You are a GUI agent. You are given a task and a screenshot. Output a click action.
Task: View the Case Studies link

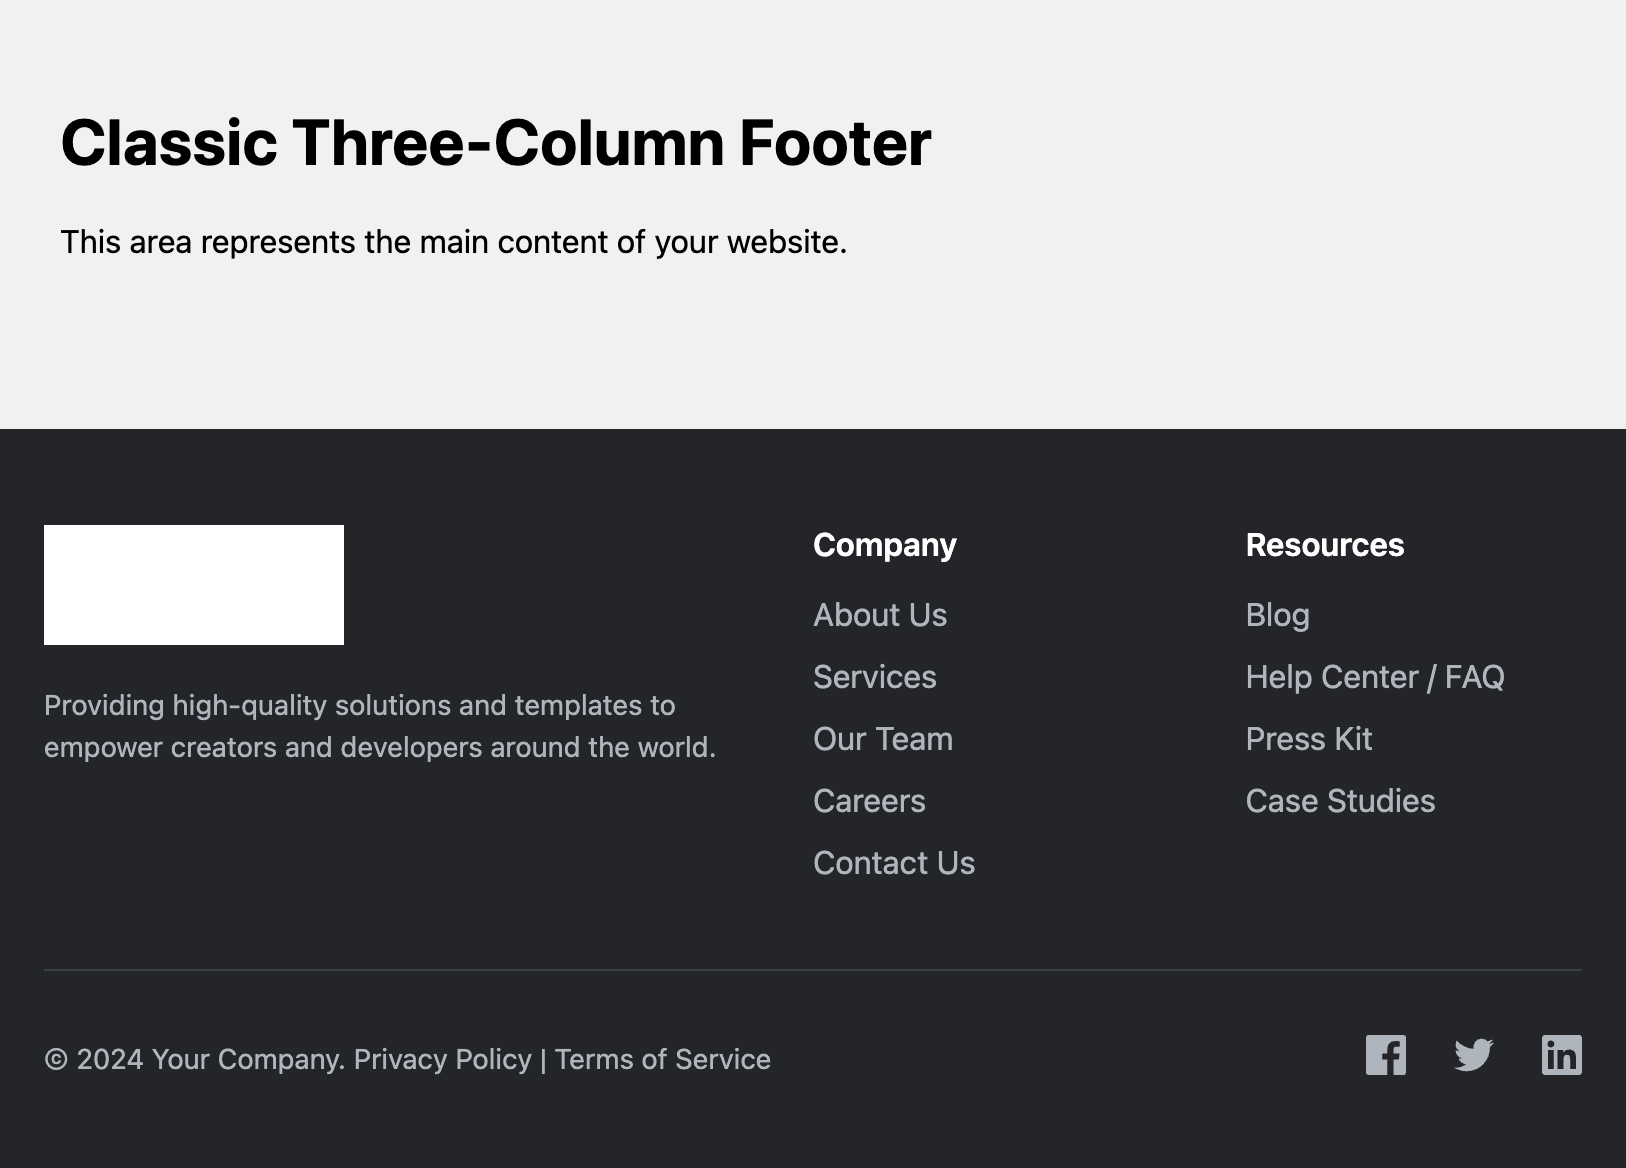(1340, 801)
